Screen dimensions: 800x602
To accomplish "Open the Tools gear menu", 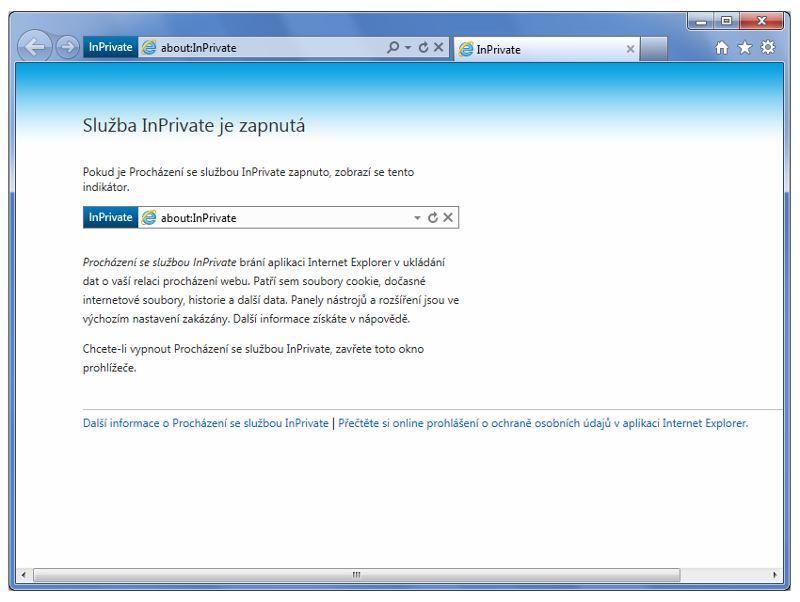I will pyautogui.click(x=768, y=48).
